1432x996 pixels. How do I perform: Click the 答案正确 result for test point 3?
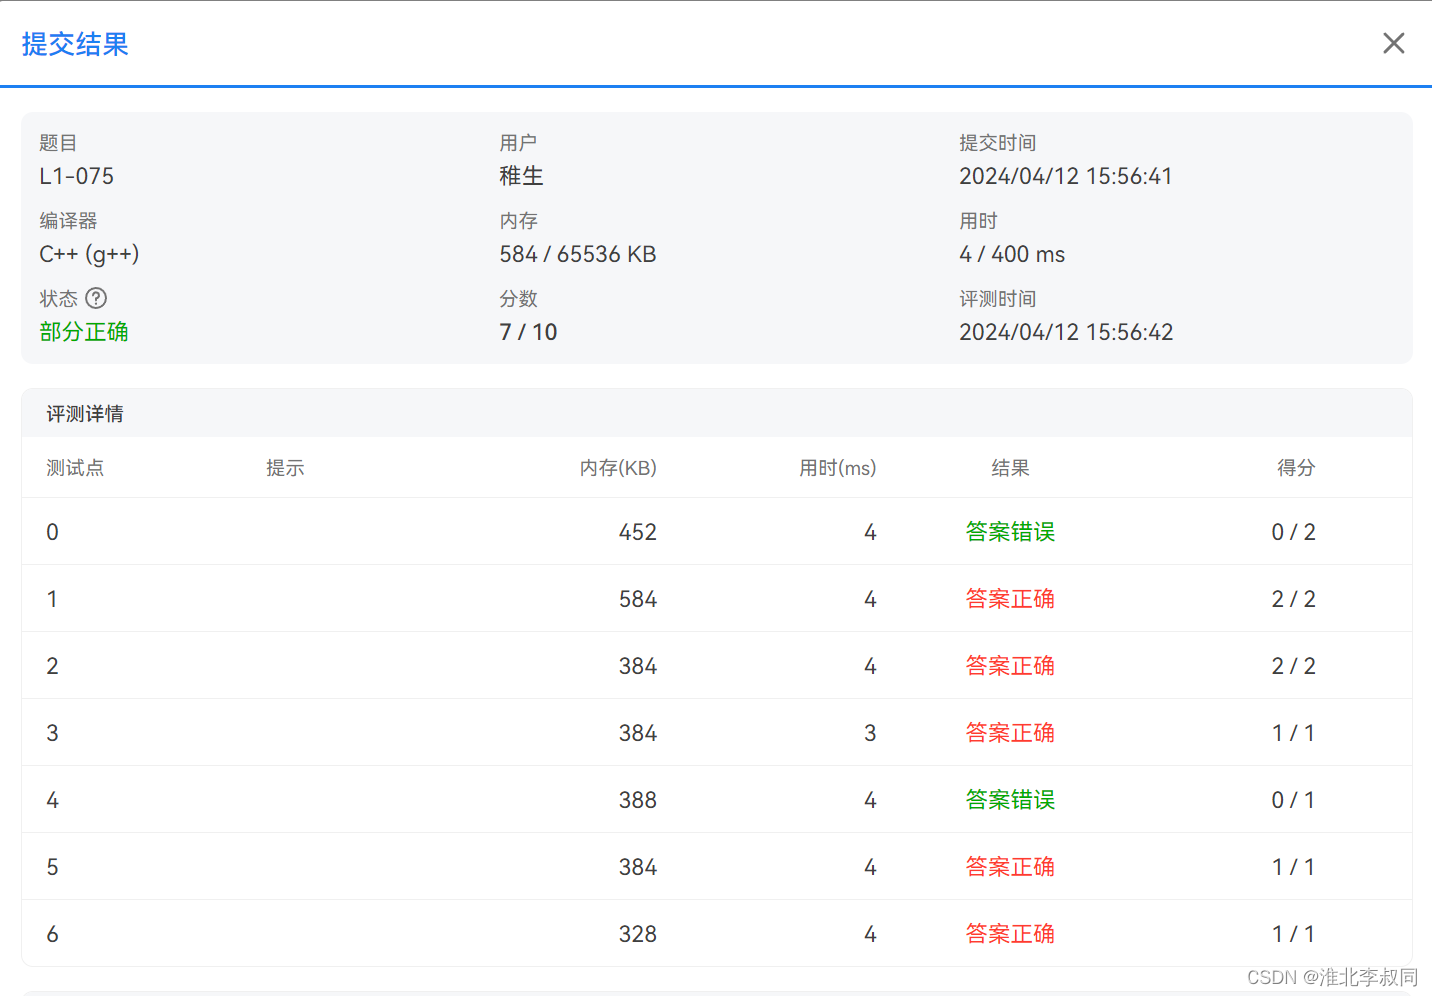coord(1009,732)
